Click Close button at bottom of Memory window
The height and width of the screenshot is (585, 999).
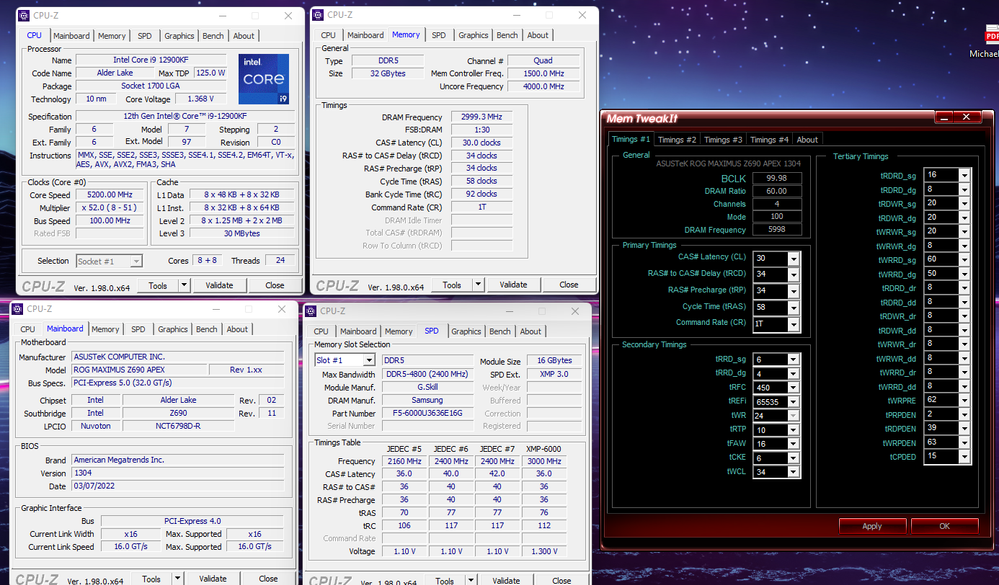[569, 284]
